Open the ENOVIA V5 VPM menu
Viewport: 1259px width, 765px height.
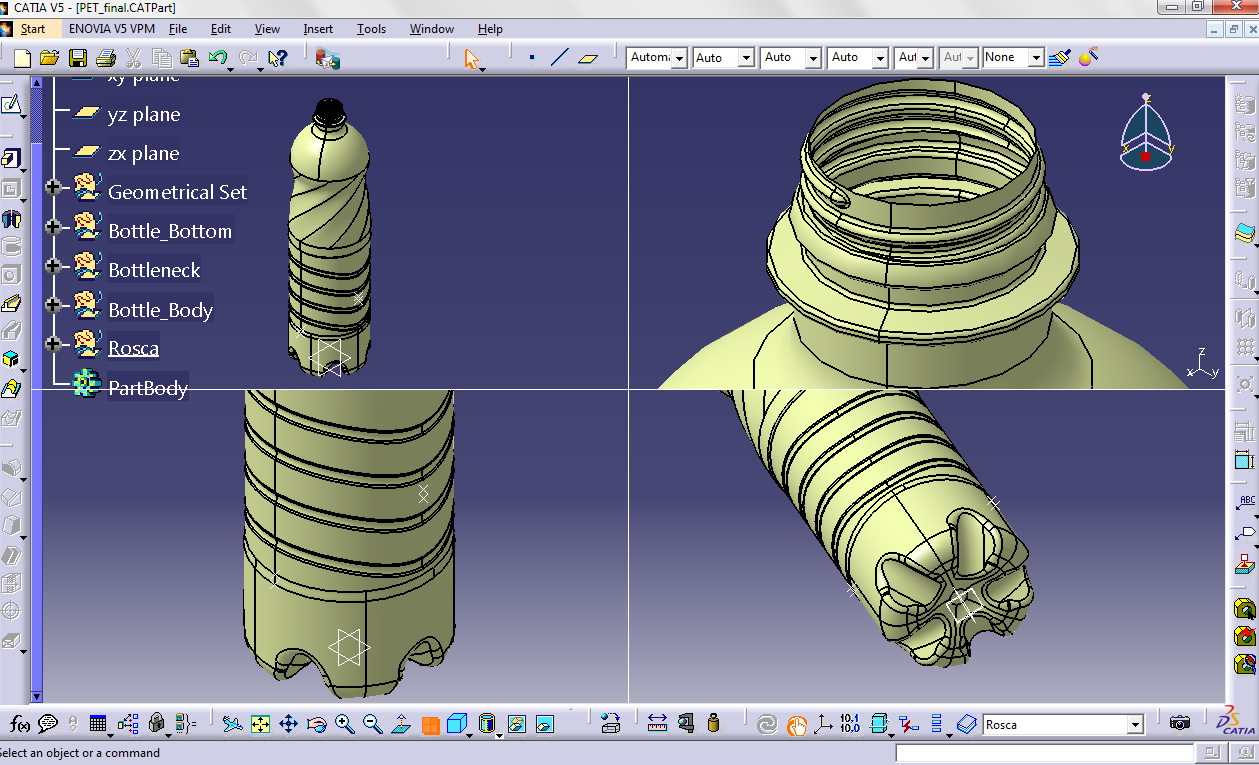click(112, 29)
